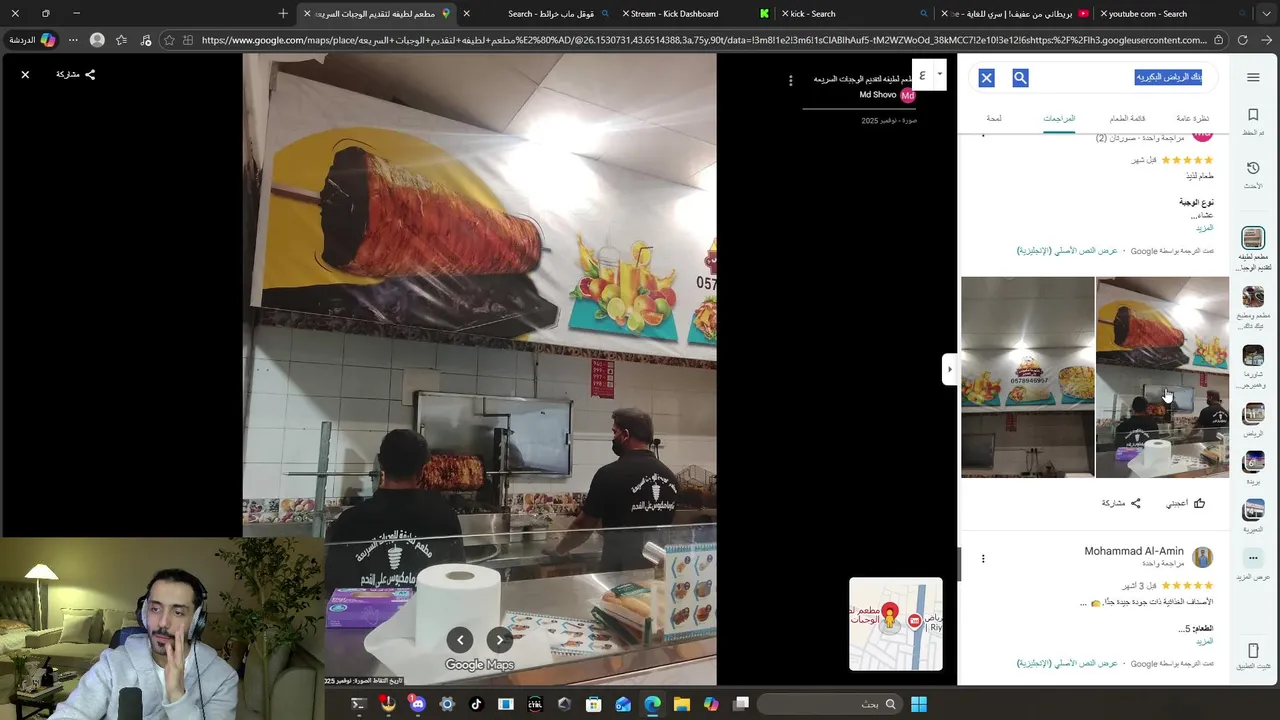
Task: Open Copilot chat الدردشة button
Action: [31, 40]
